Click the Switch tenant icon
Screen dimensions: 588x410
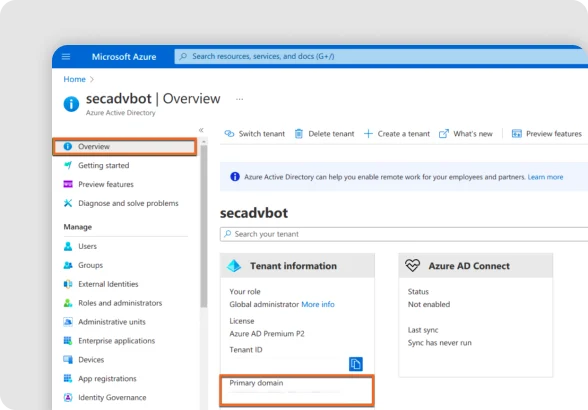coord(229,134)
